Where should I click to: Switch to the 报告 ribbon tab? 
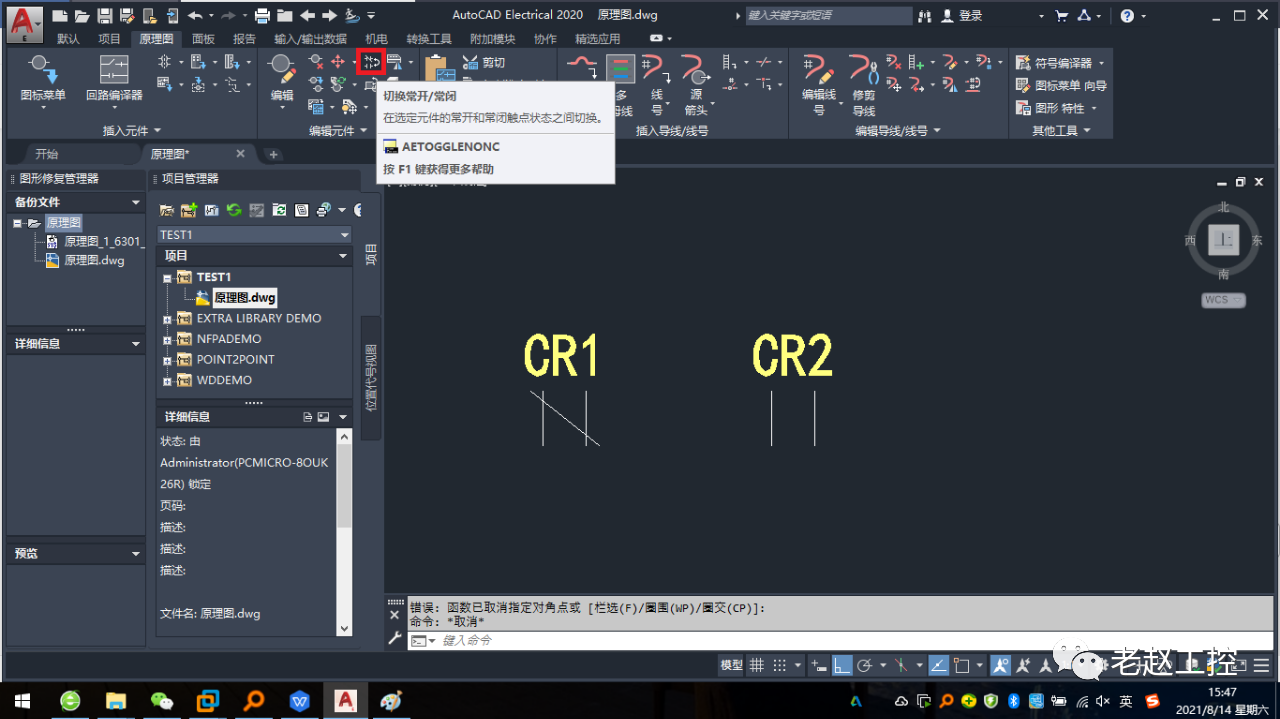pos(244,38)
